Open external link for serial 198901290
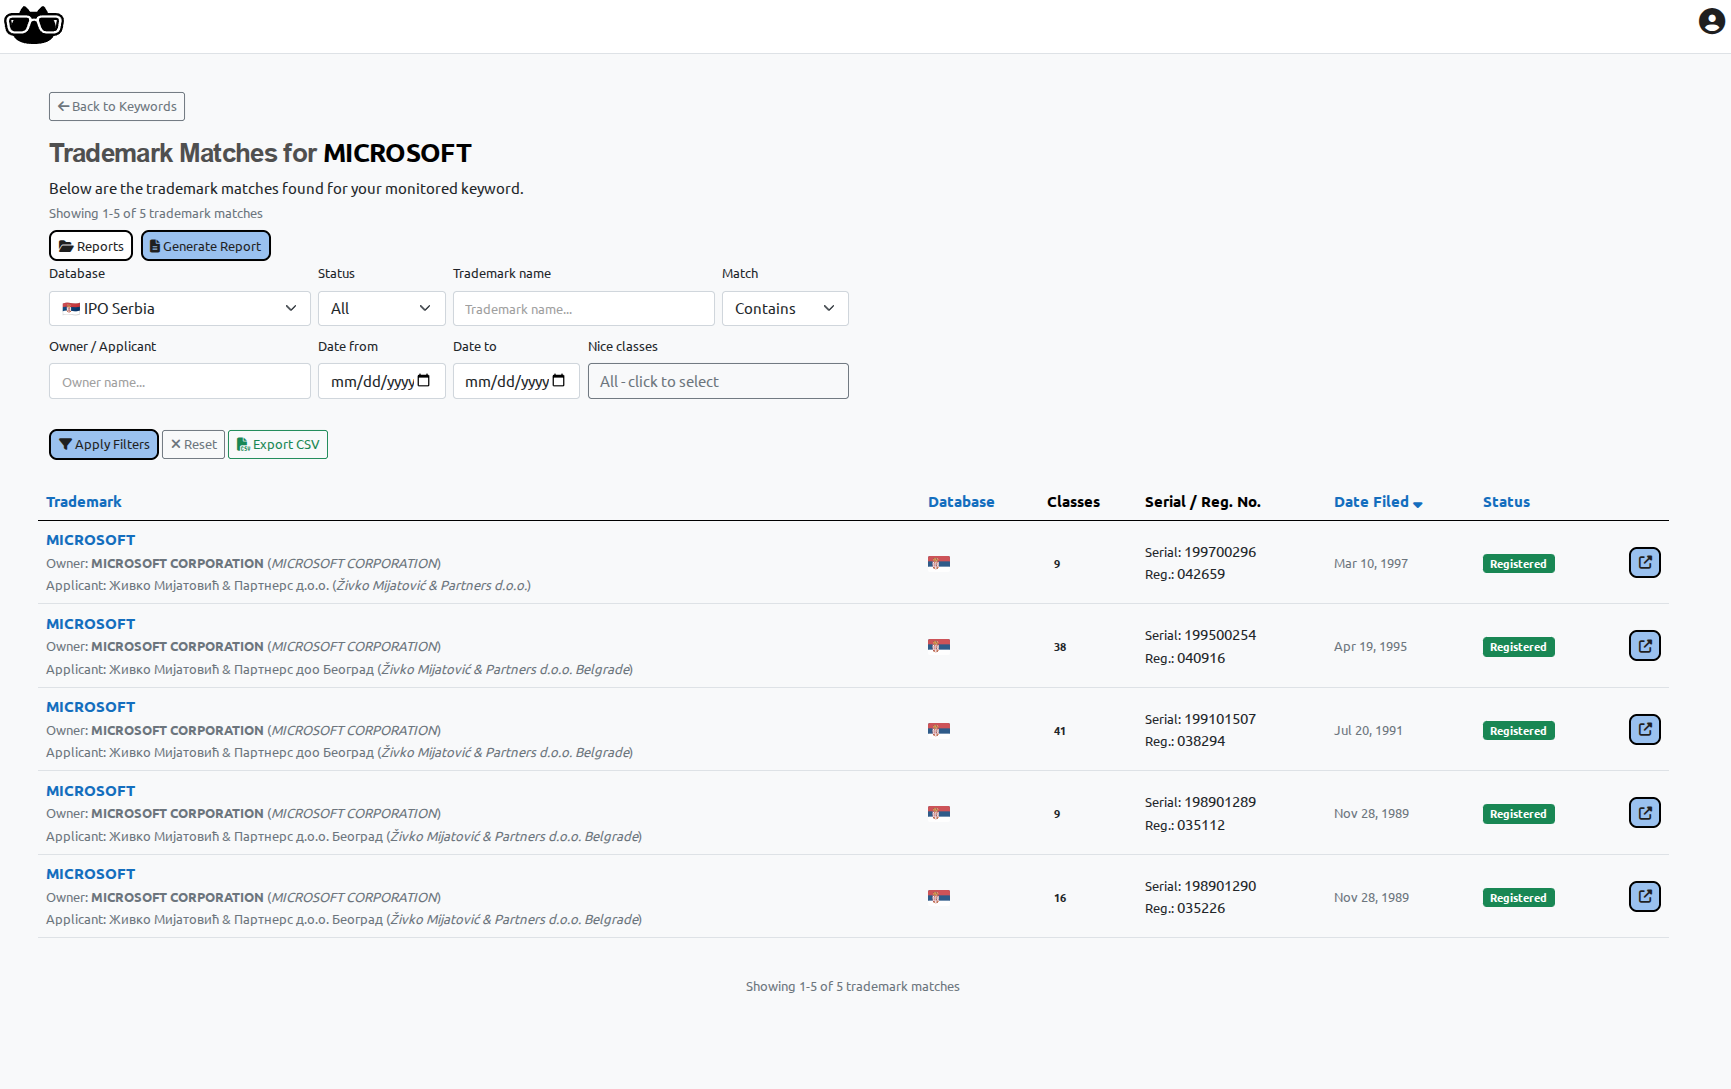Screen dimensions: 1731x1089 (x=1645, y=897)
